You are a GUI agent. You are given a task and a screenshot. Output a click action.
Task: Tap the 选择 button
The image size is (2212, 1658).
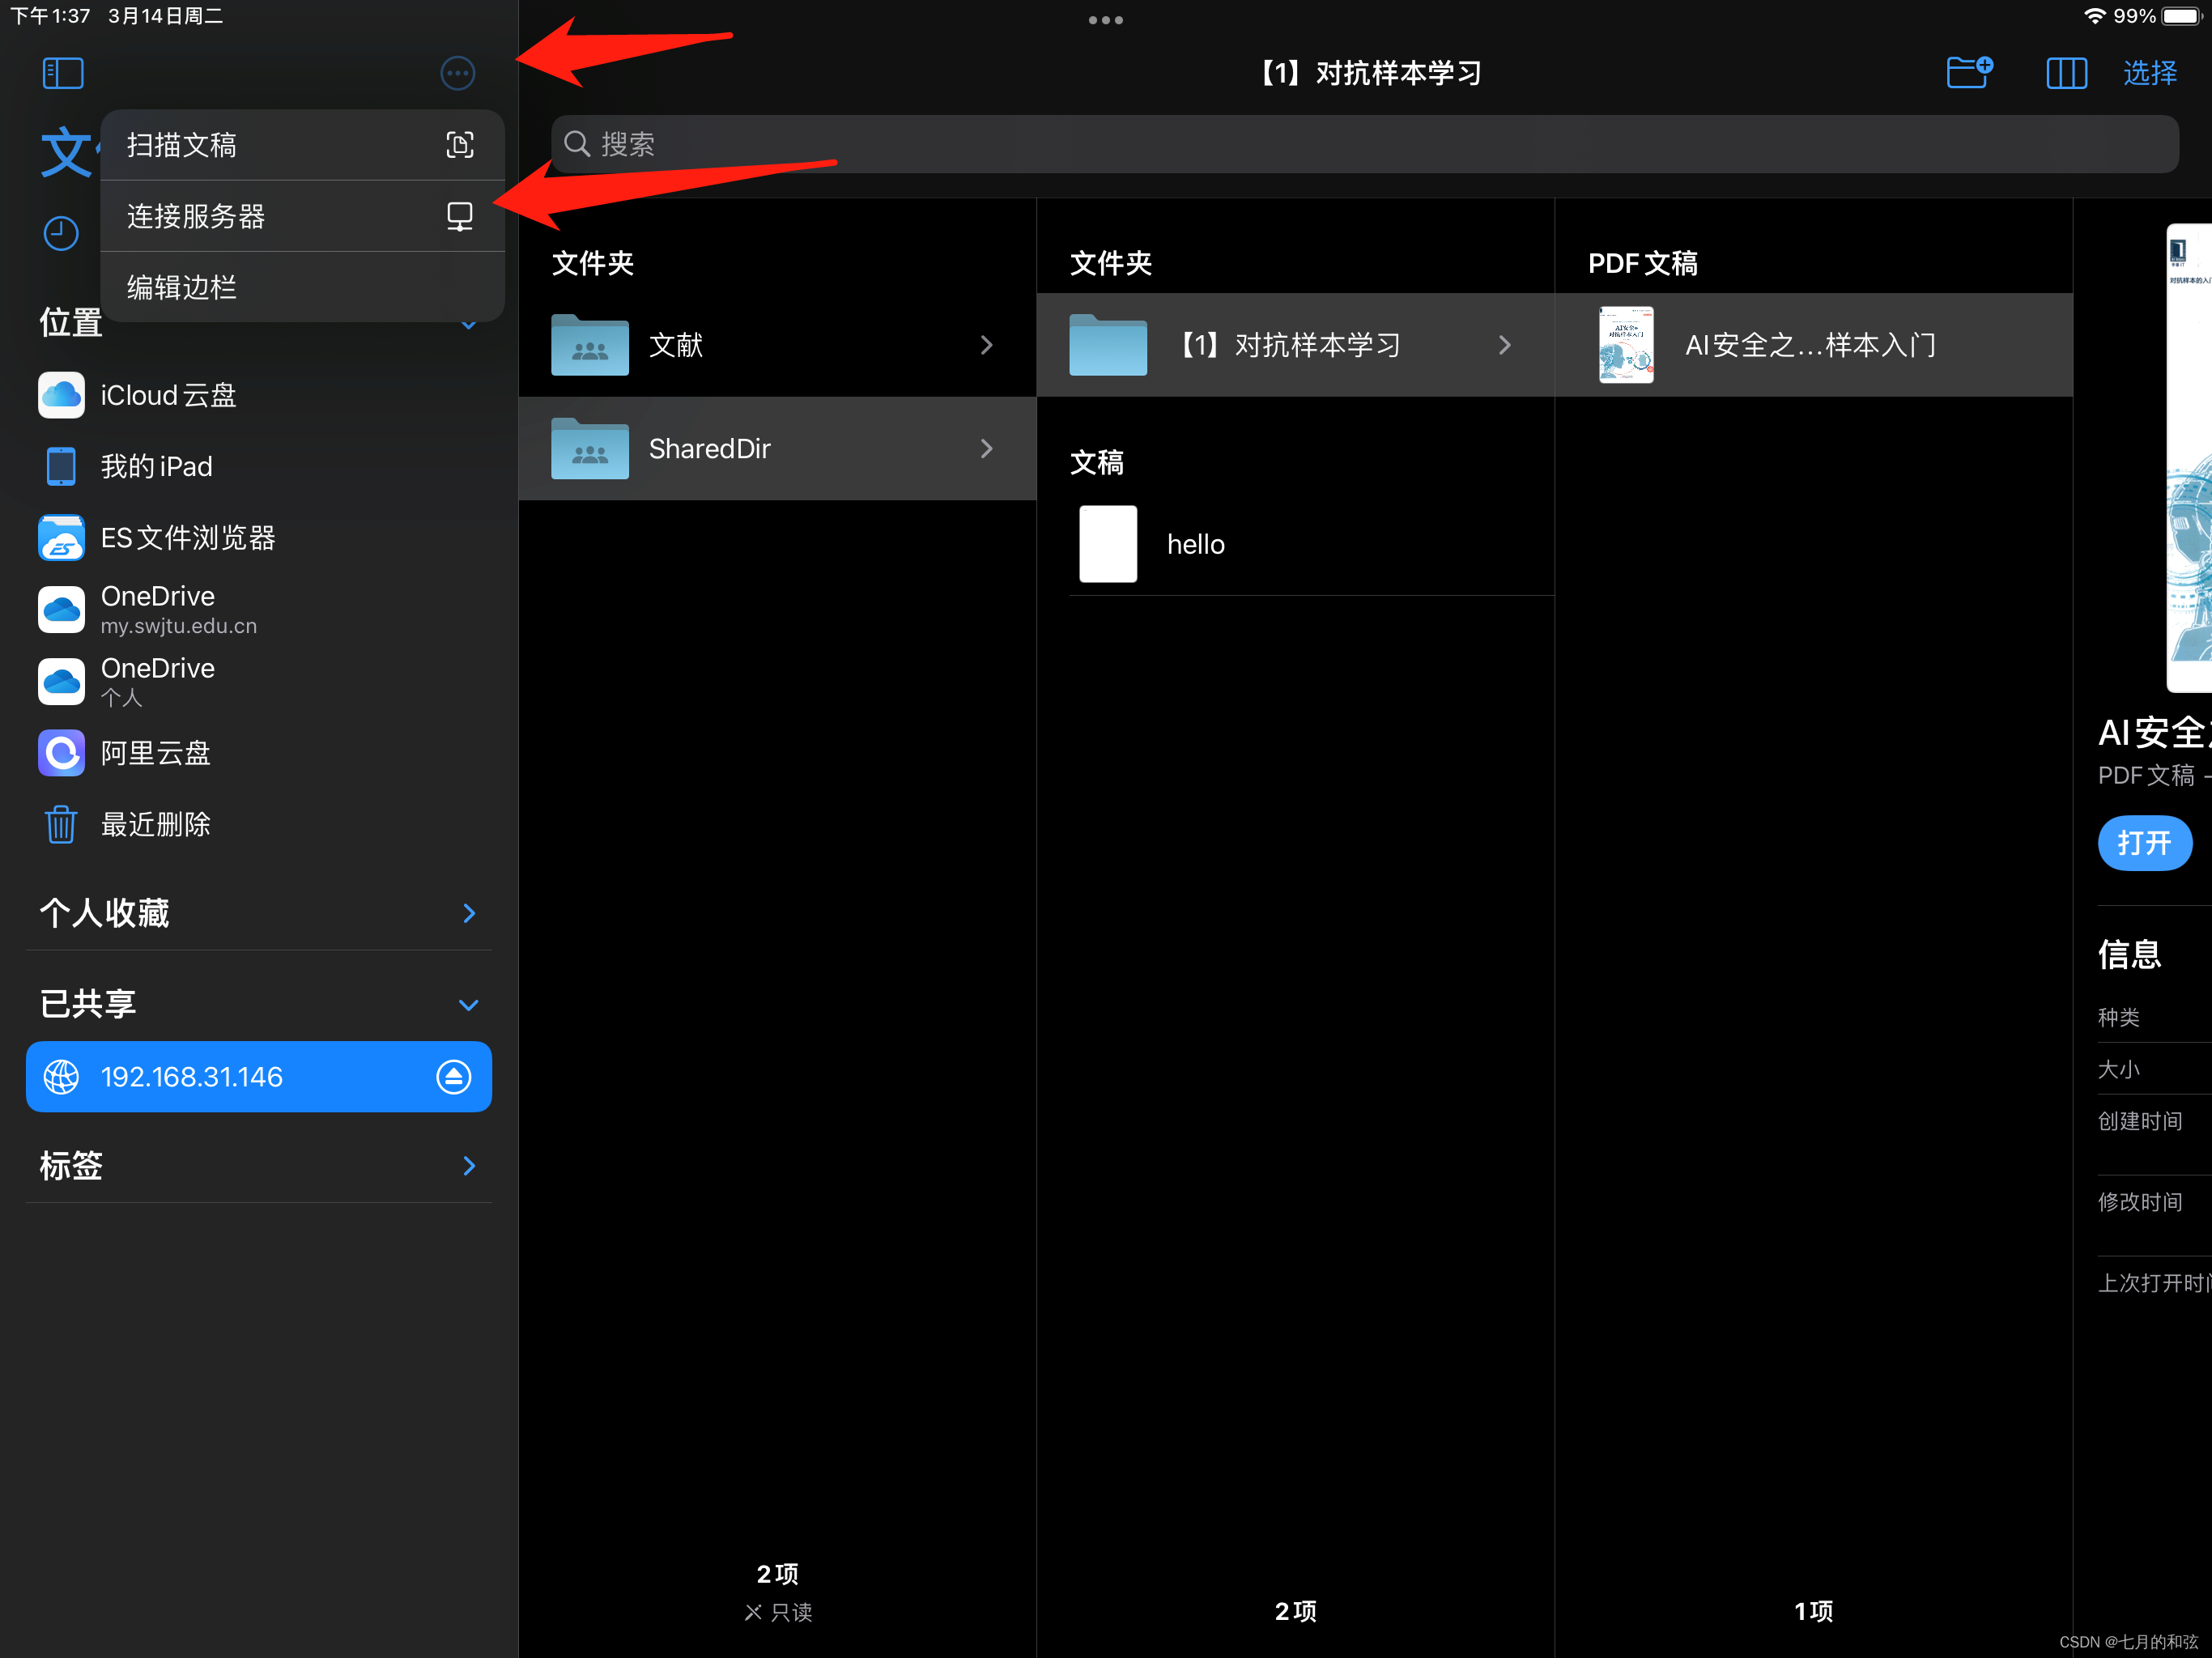tap(2150, 73)
